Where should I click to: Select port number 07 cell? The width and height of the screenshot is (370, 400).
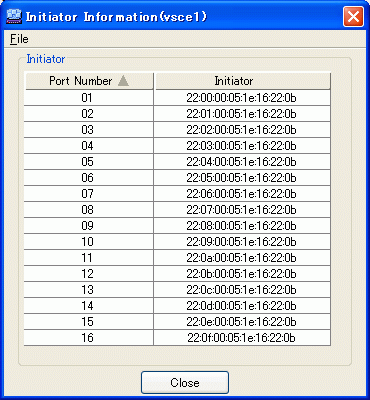pyautogui.click(x=89, y=194)
